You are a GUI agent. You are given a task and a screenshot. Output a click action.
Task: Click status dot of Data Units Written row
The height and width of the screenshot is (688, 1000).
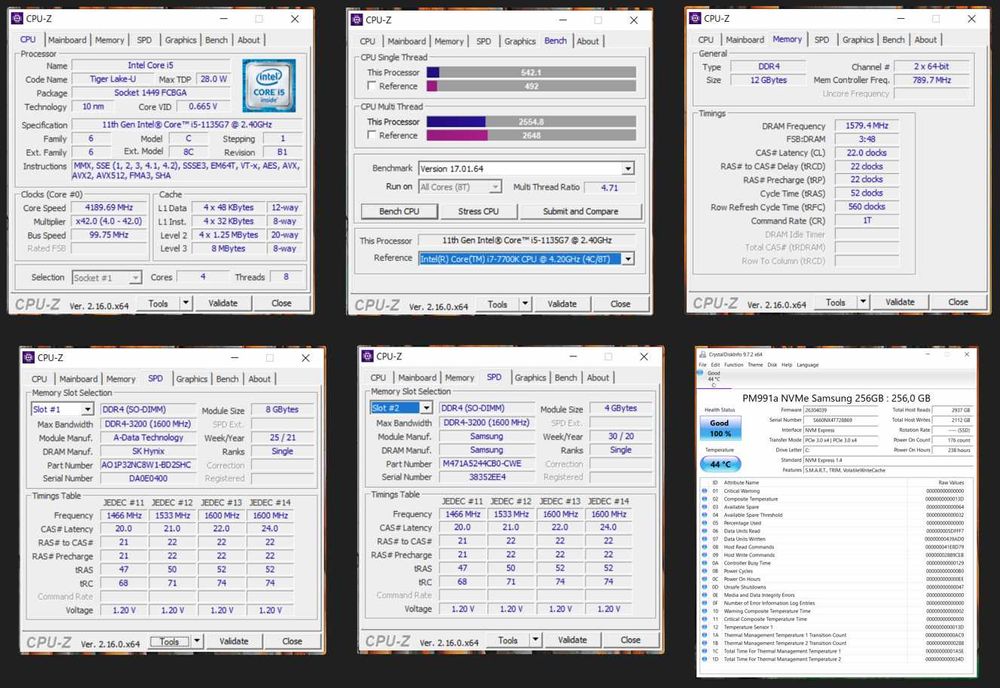[x=705, y=539]
